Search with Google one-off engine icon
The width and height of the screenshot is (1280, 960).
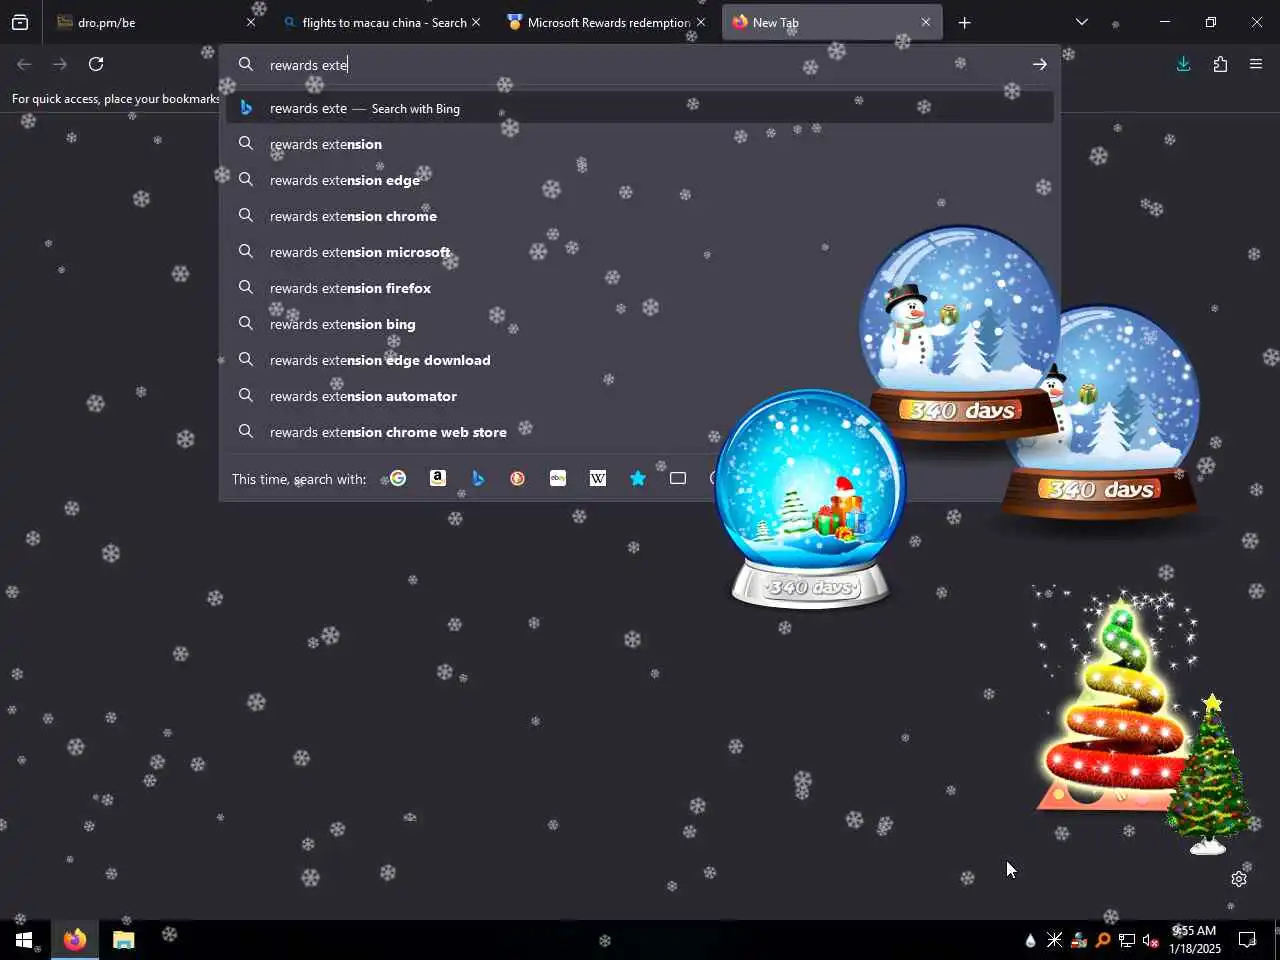pyautogui.click(x=398, y=478)
